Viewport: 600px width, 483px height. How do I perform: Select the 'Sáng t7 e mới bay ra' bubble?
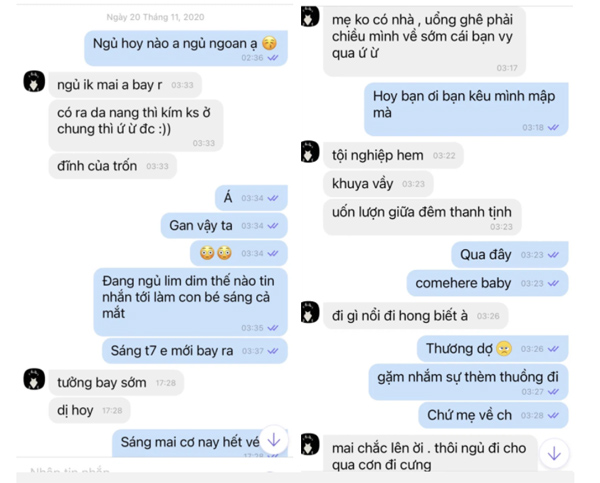click(195, 351)
